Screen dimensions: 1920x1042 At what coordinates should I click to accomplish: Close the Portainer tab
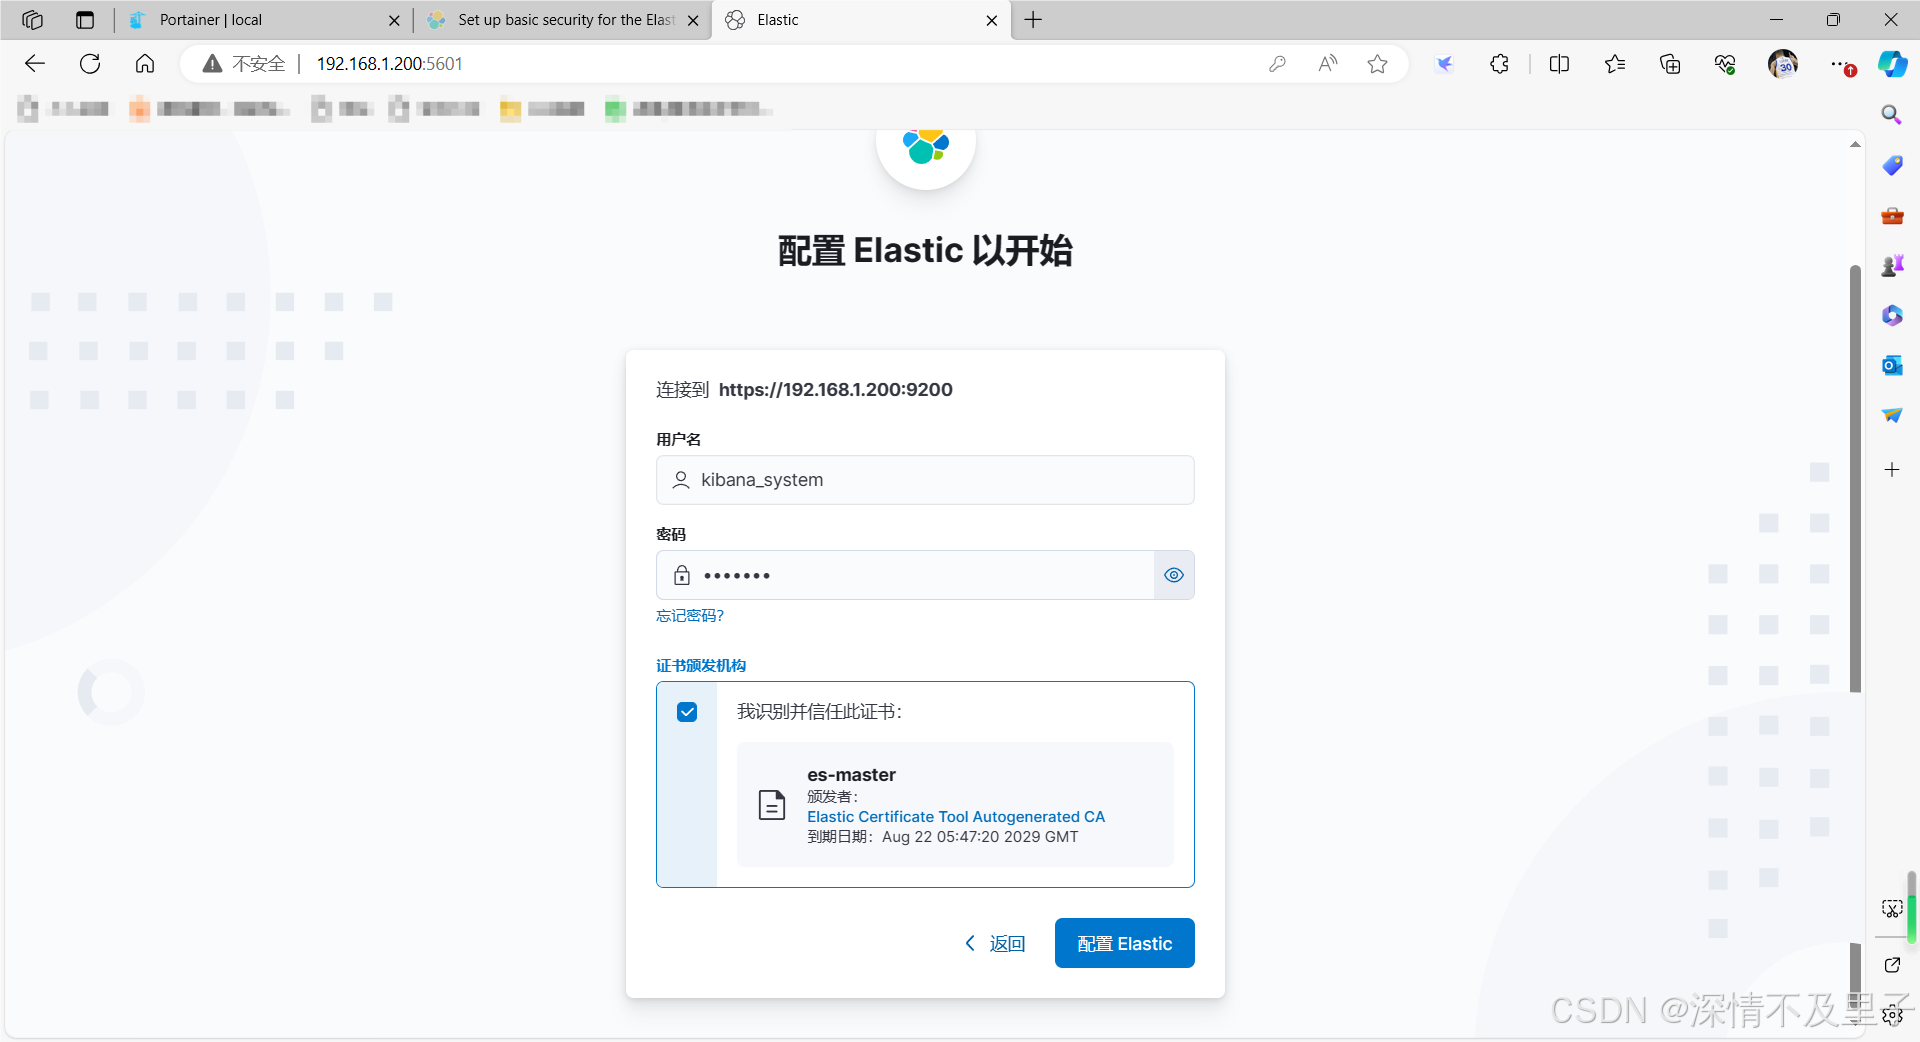(394, 20)
